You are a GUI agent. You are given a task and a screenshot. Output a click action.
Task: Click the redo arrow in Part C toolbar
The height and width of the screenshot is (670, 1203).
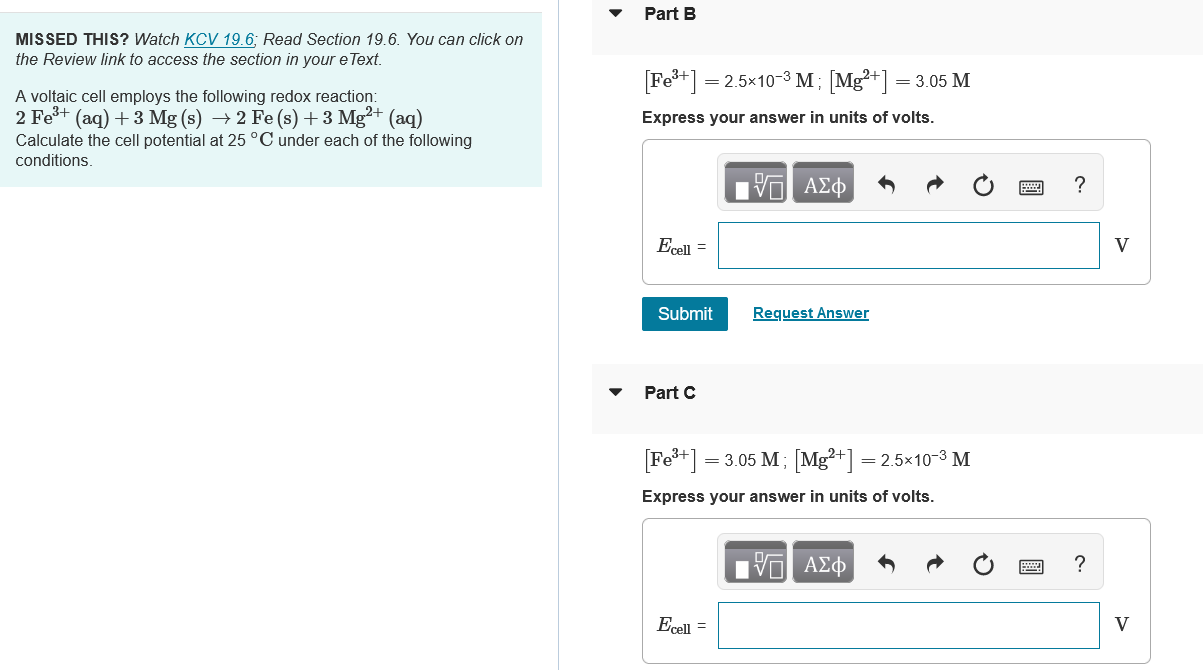935,564
